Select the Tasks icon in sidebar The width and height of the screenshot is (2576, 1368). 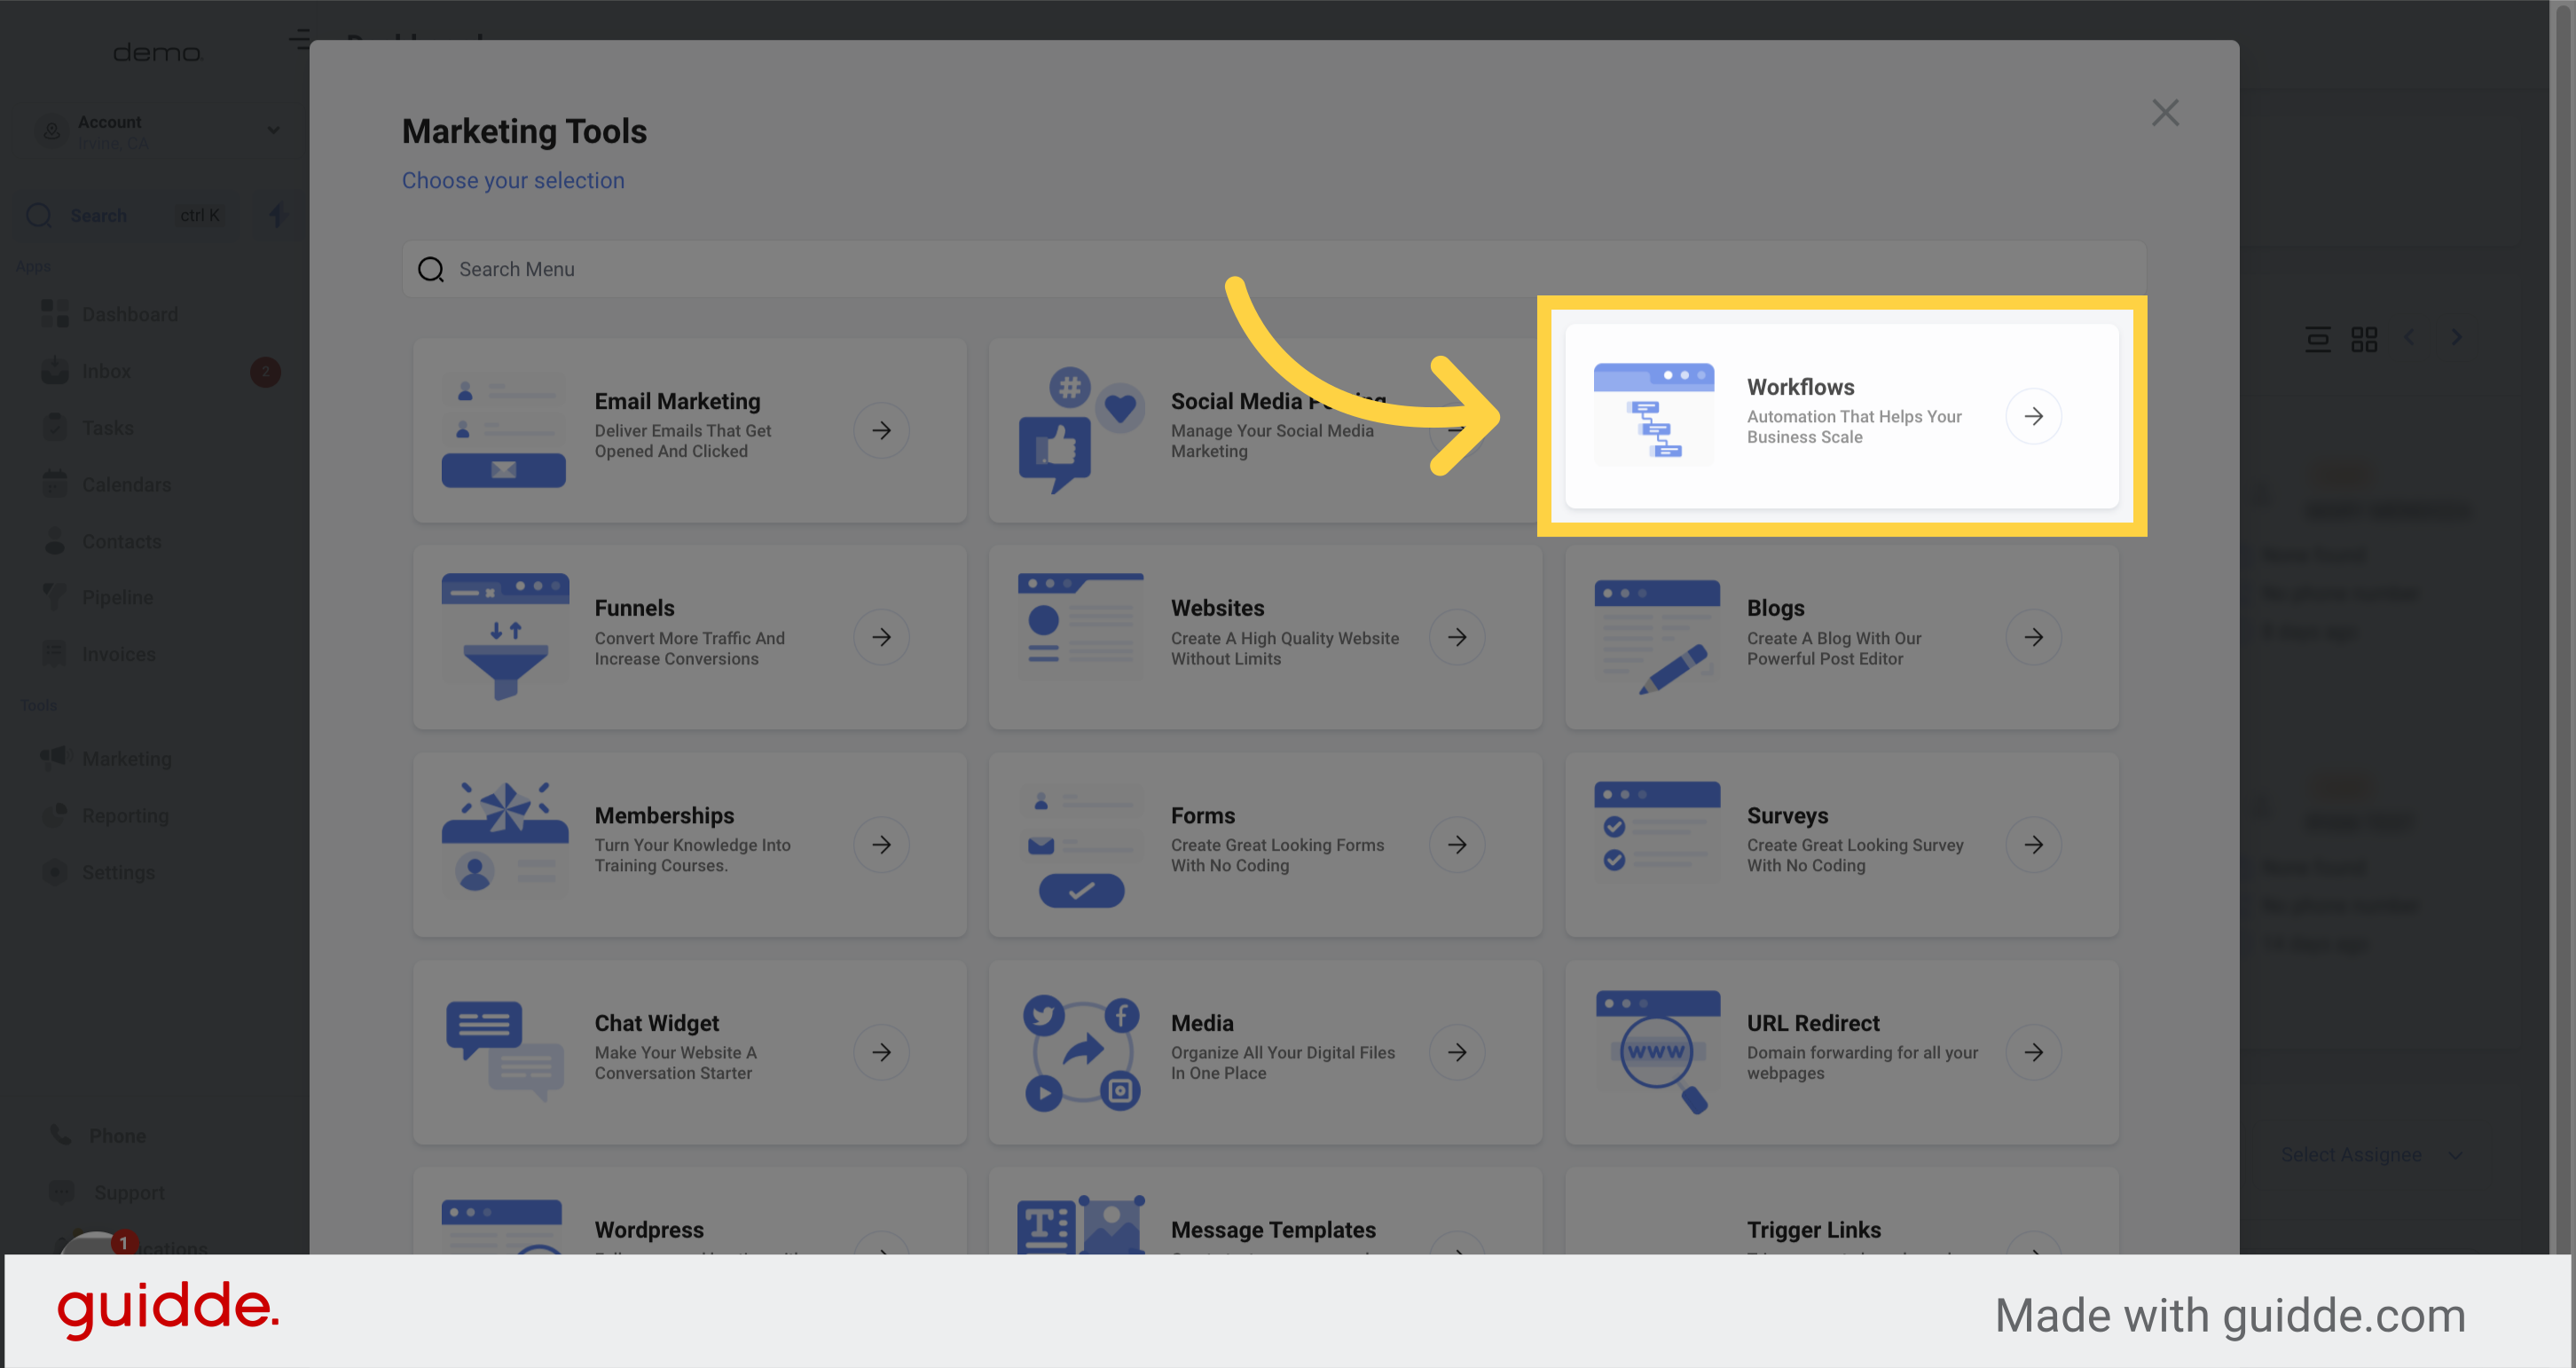[x=55, y=427]
